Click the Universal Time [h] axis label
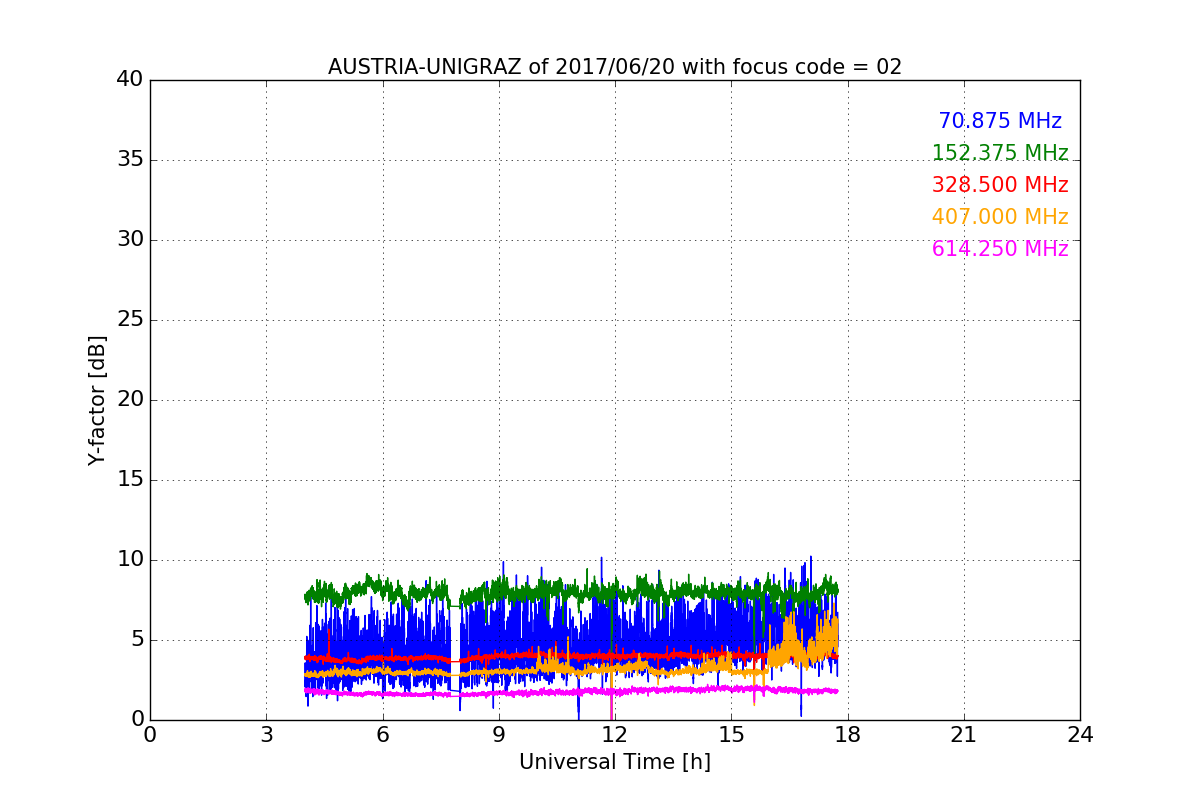The width and height of the screenshot is (1200, 800). pos(615,762)
